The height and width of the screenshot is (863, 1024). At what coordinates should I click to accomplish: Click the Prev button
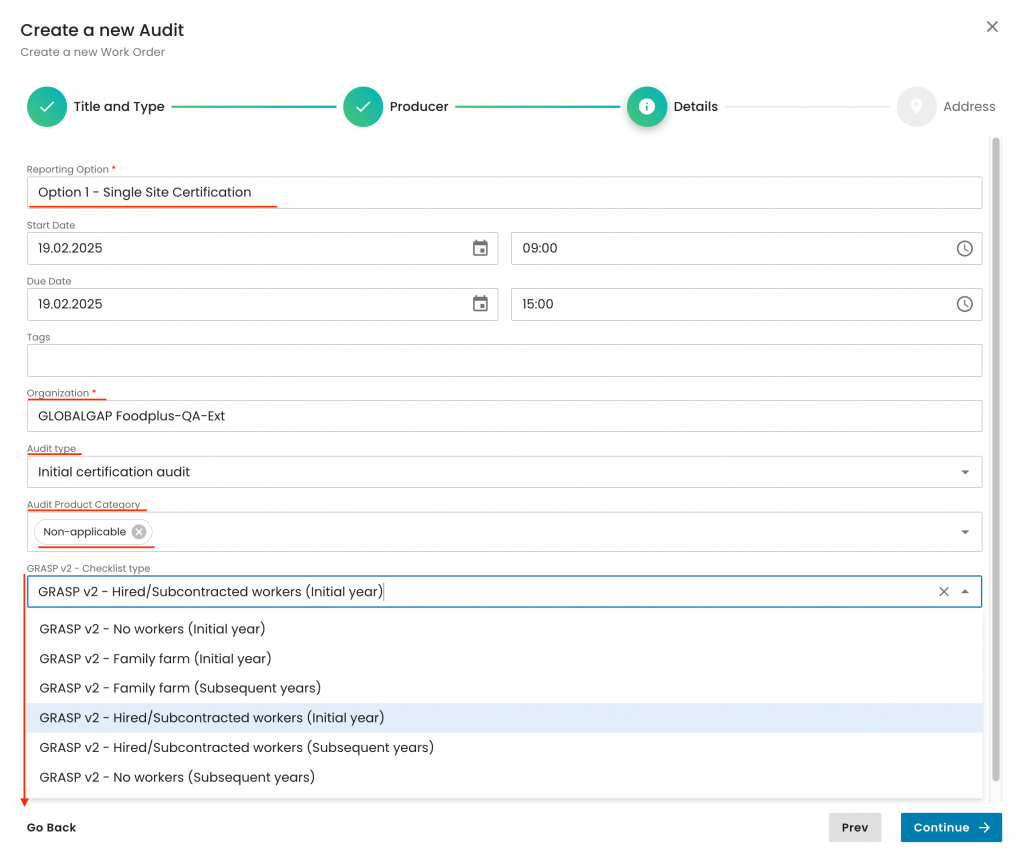[x=854, y=828]
